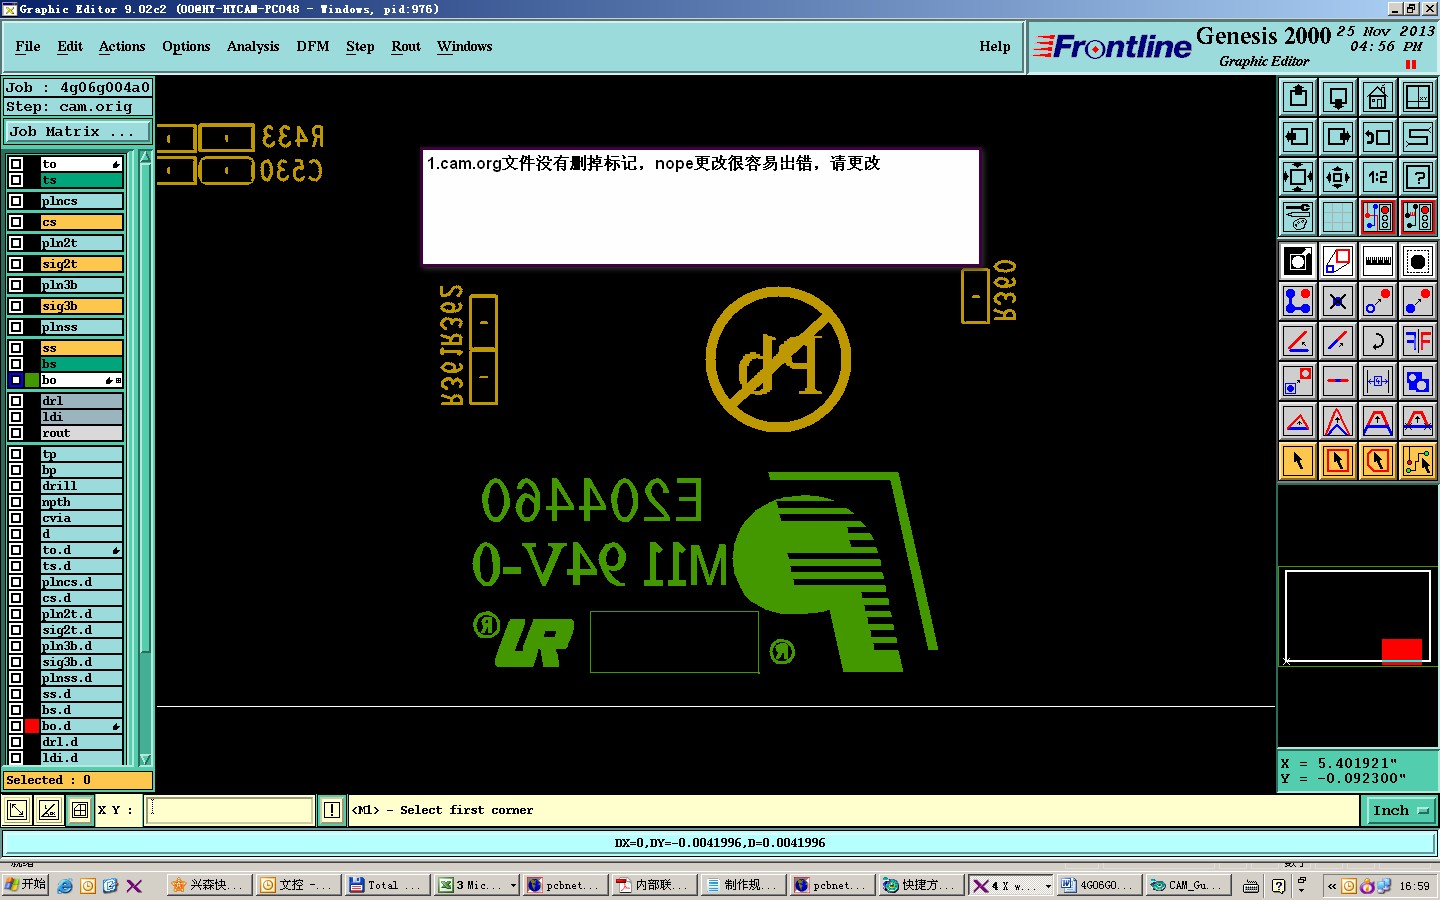The height and width of the screenshot is (900, 1440).
Task: Open the Actions menu
Action: tap(122, 46)
